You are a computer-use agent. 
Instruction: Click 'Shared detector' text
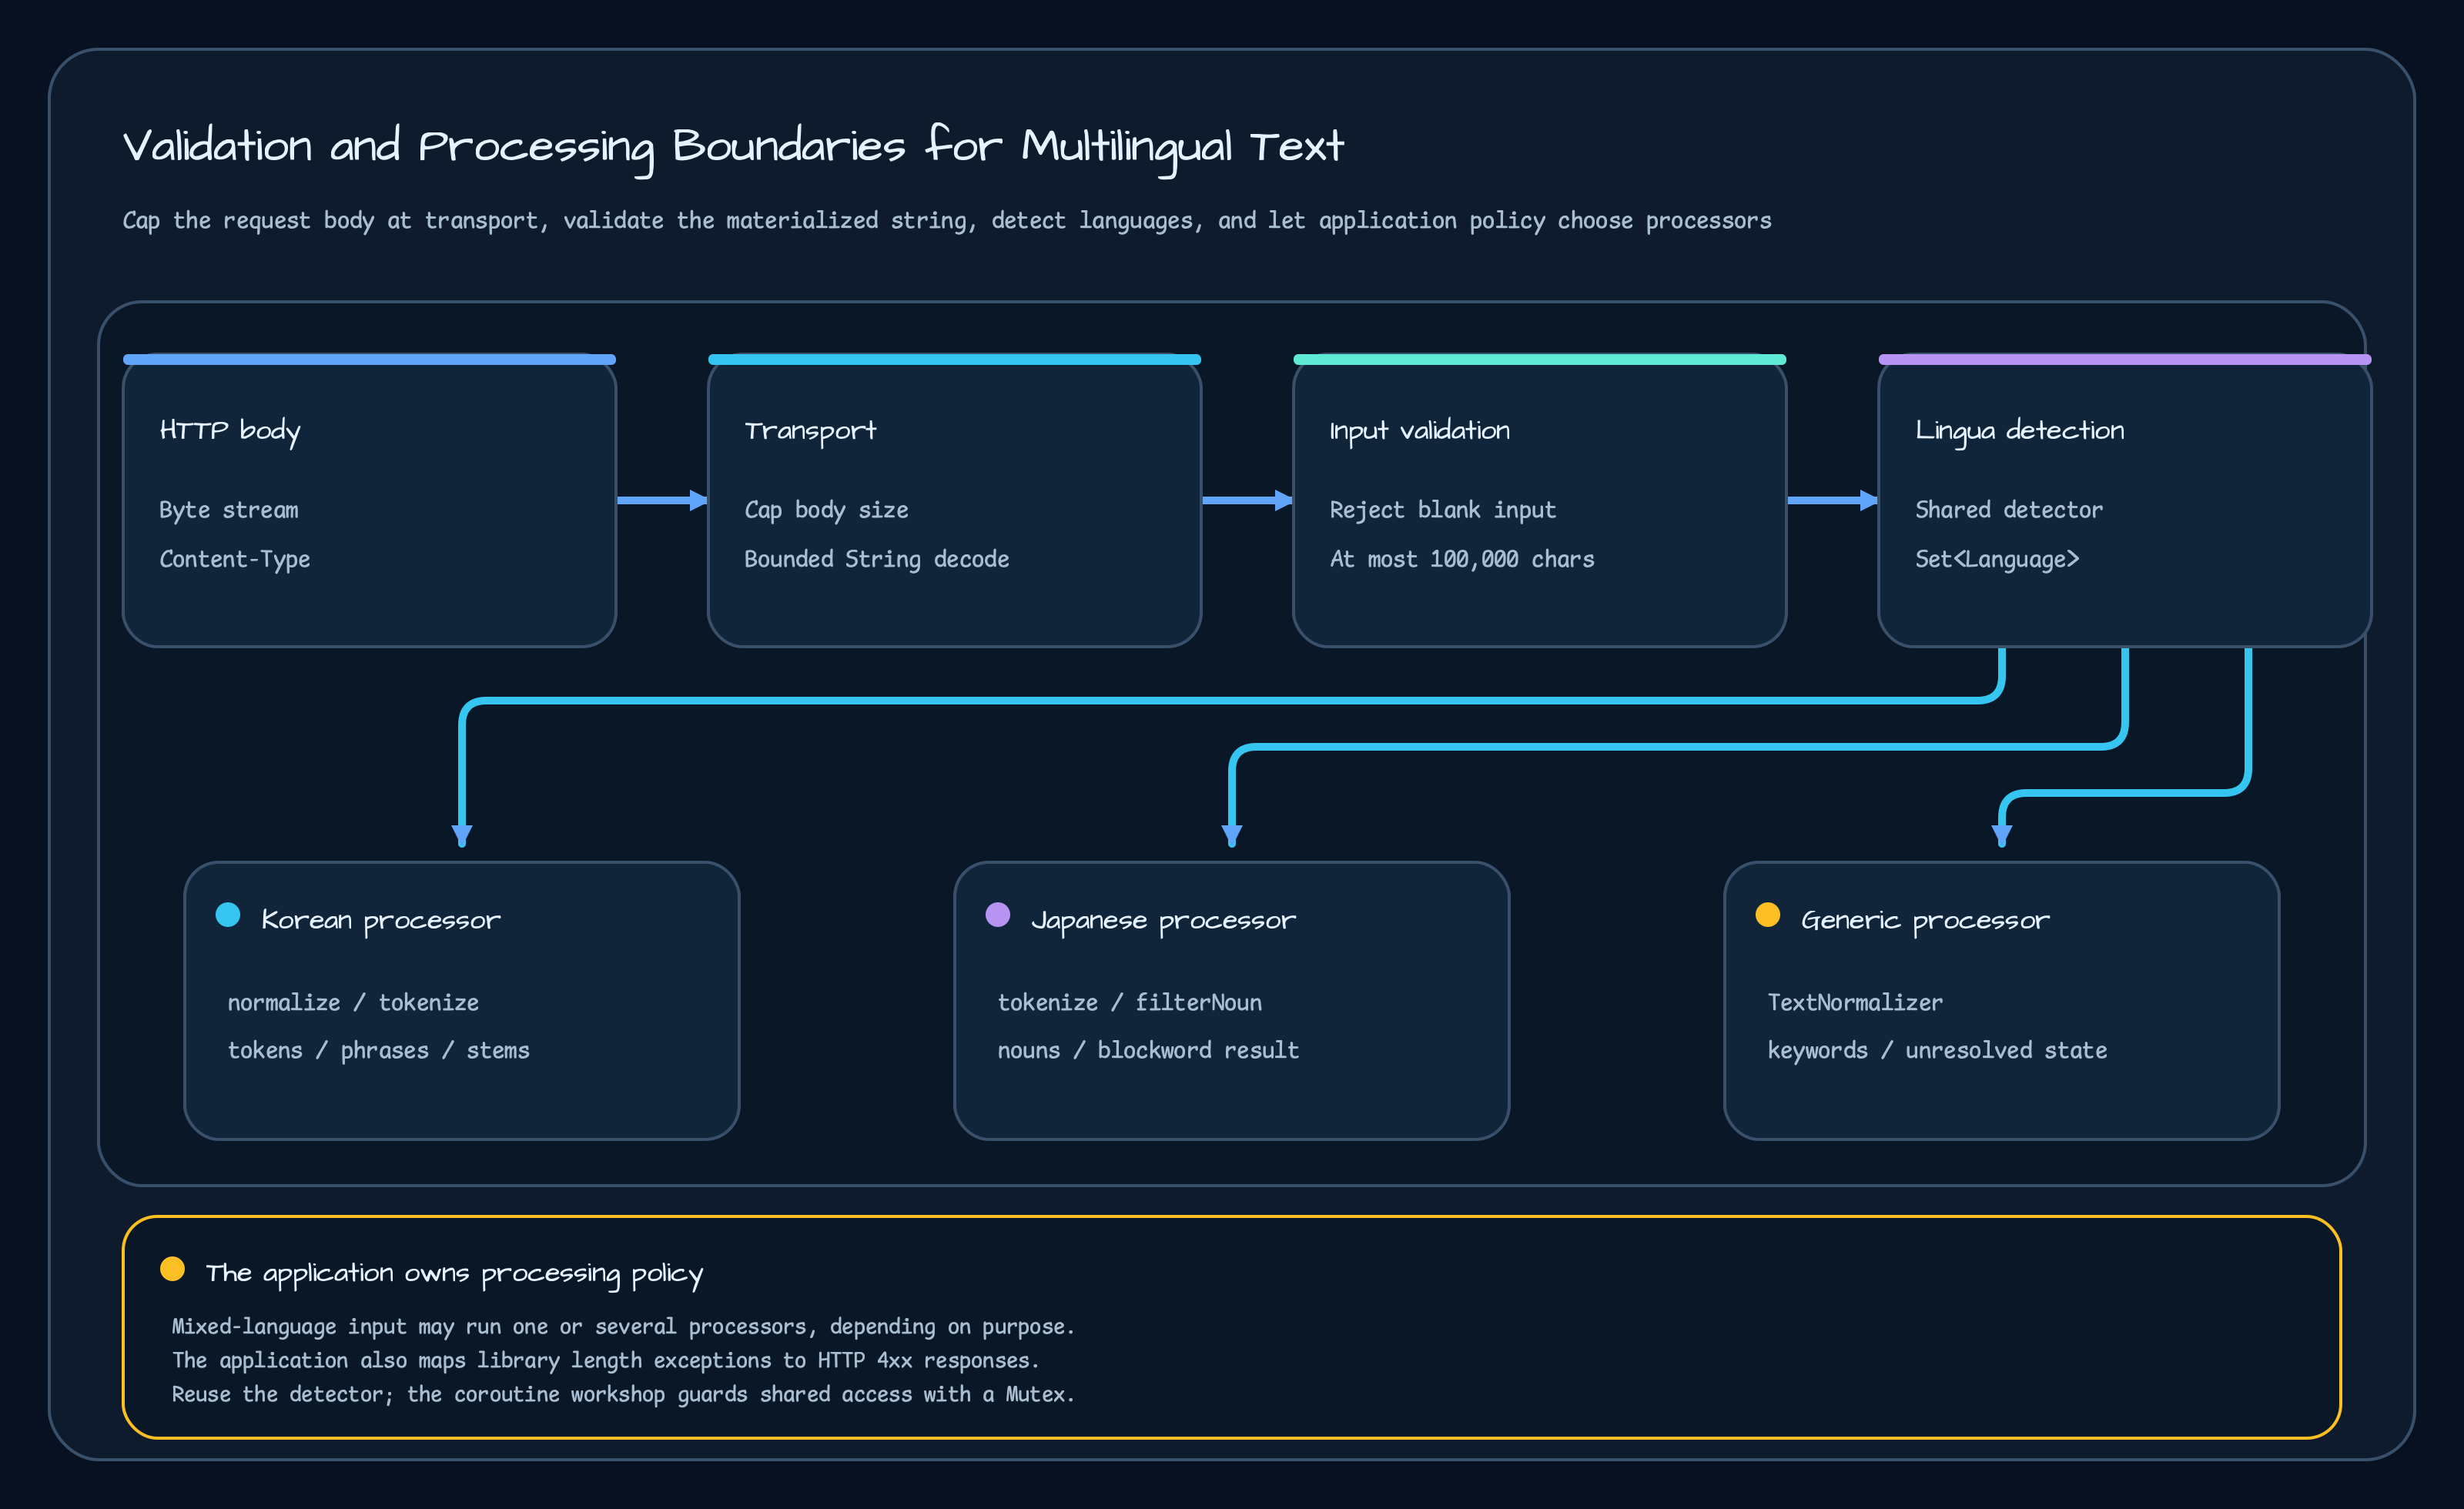tap(2008, 510)
